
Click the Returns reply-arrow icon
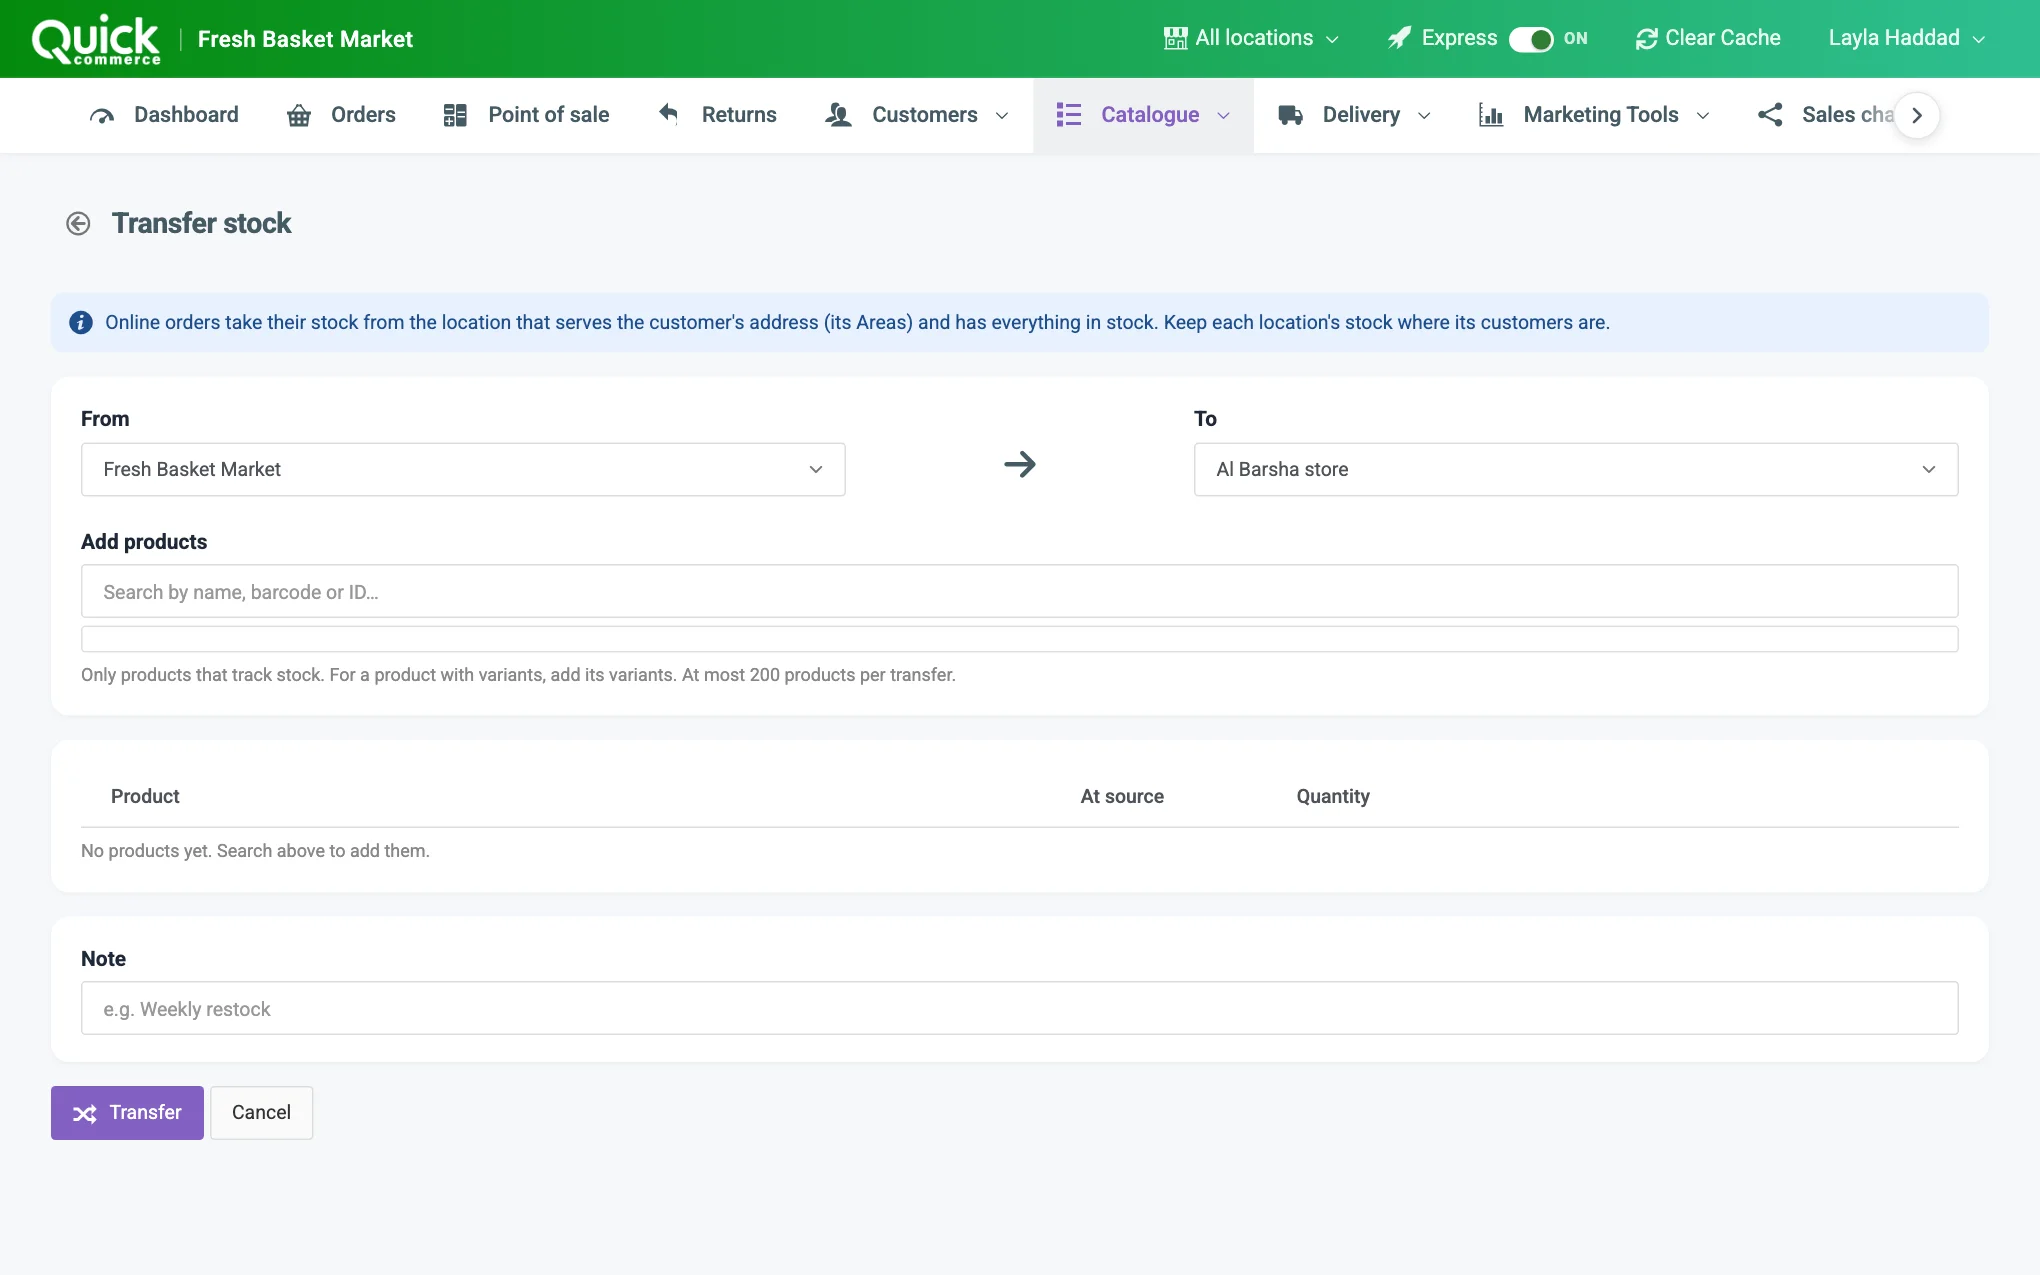point(669,114)
